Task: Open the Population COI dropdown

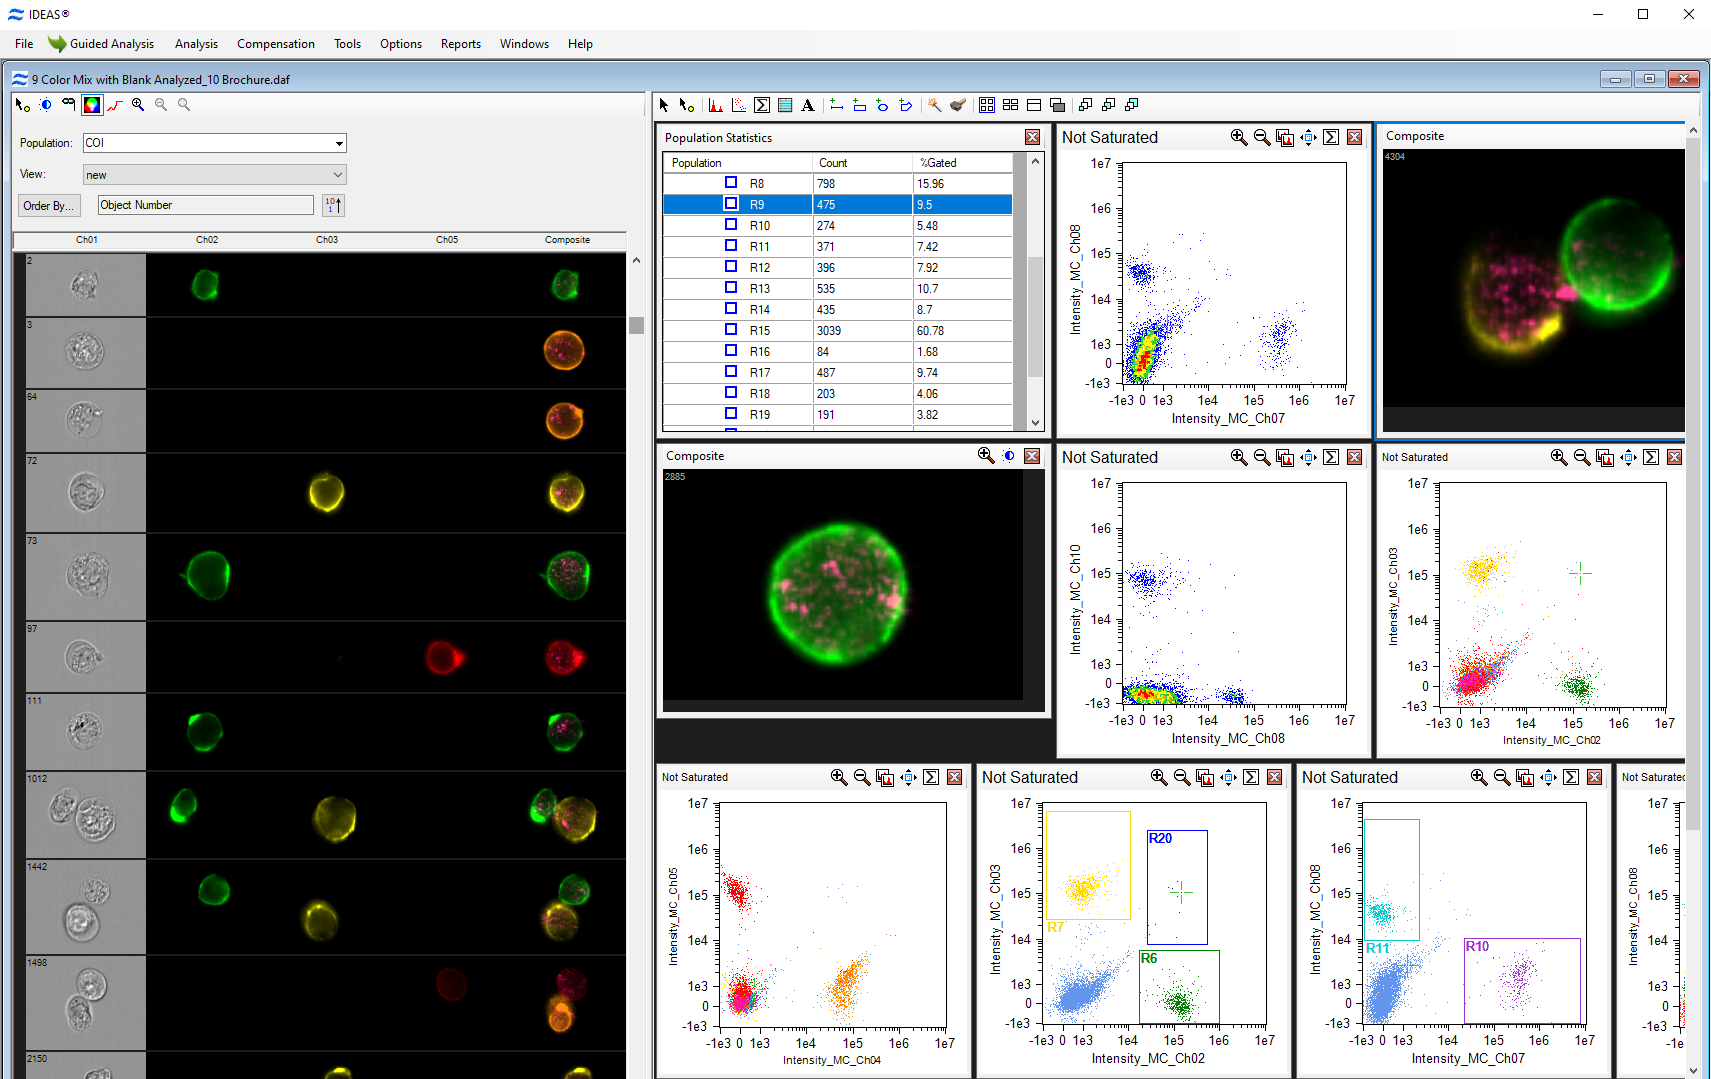Action: pos(339,143)
